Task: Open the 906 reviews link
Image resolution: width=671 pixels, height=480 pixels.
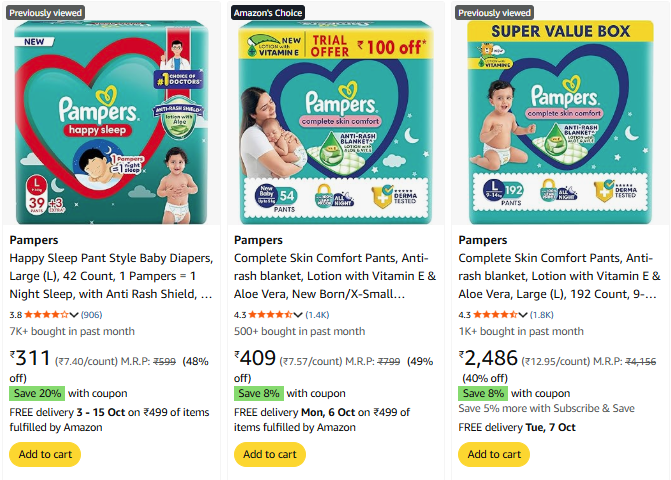Action: pyautogui.click(x=92, y=315)
